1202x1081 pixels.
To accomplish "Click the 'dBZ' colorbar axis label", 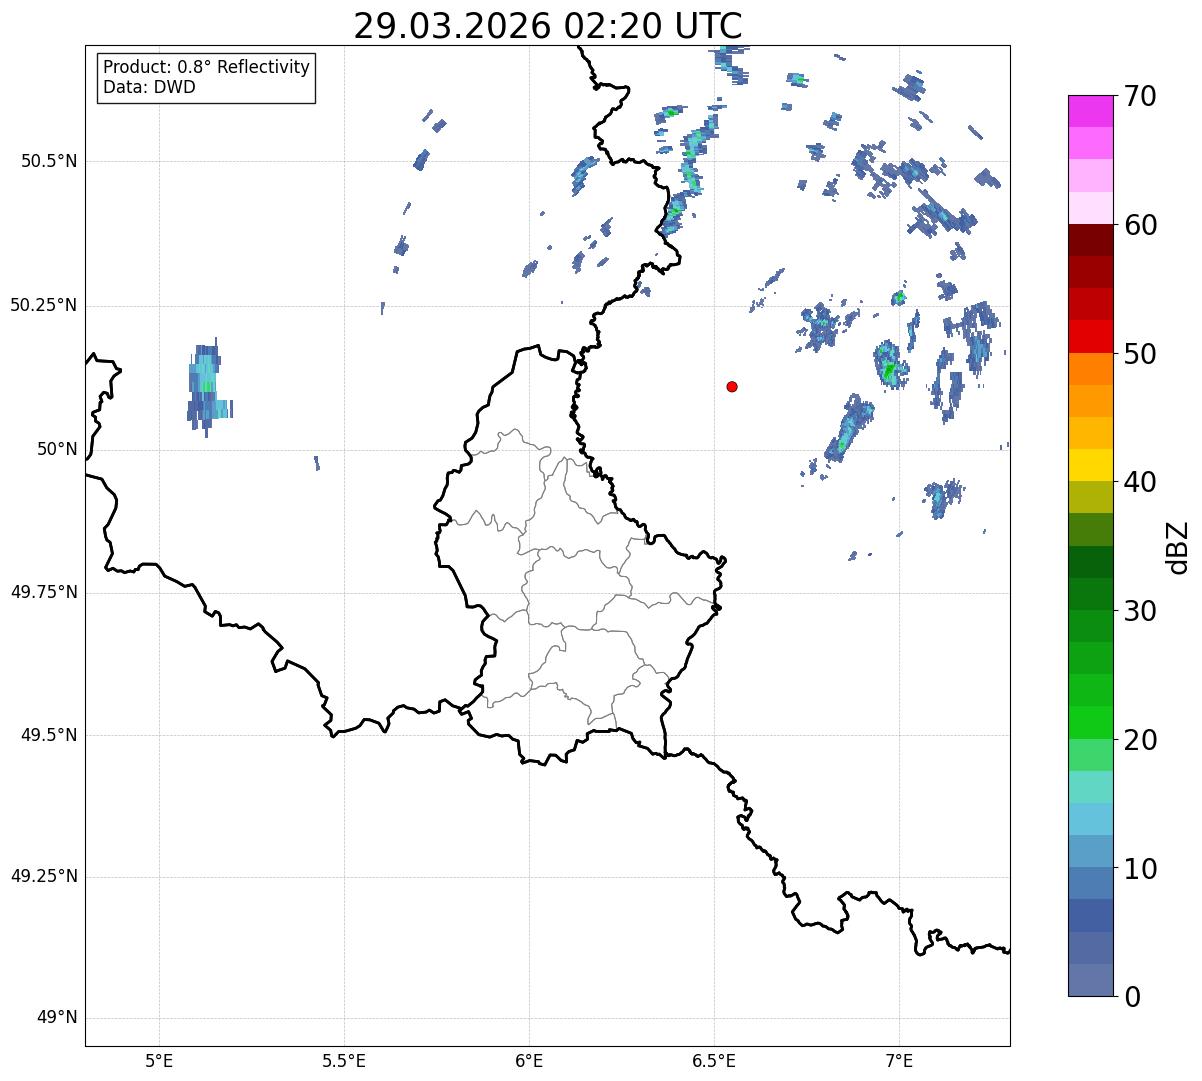I will 1179,547.
